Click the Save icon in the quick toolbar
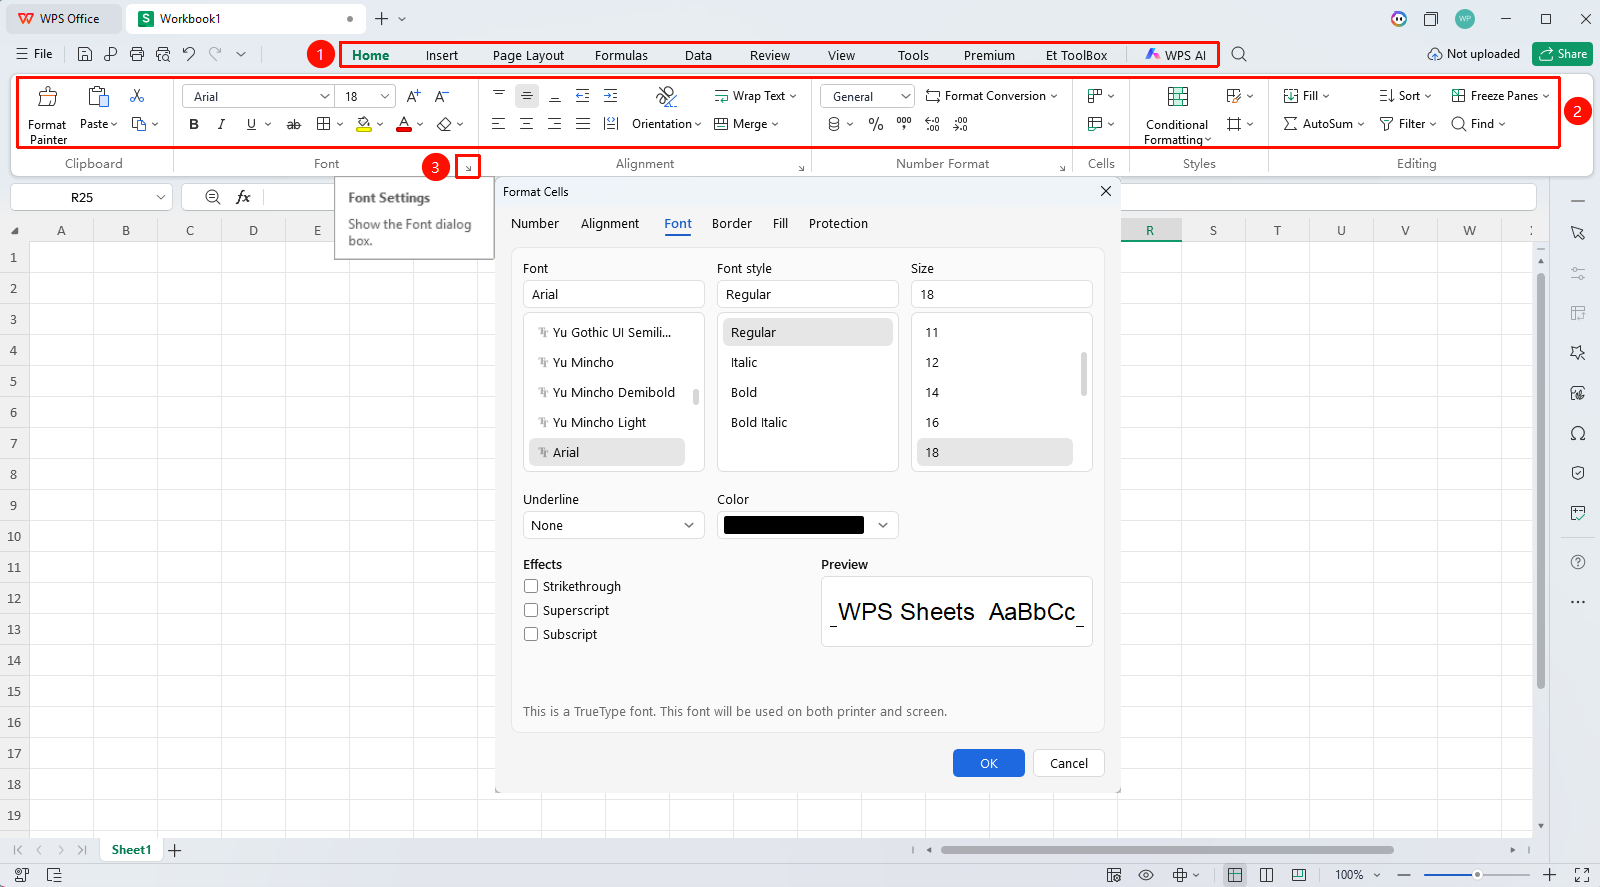The height and width of the screenshot is (887, 1600). coord(85,54)
